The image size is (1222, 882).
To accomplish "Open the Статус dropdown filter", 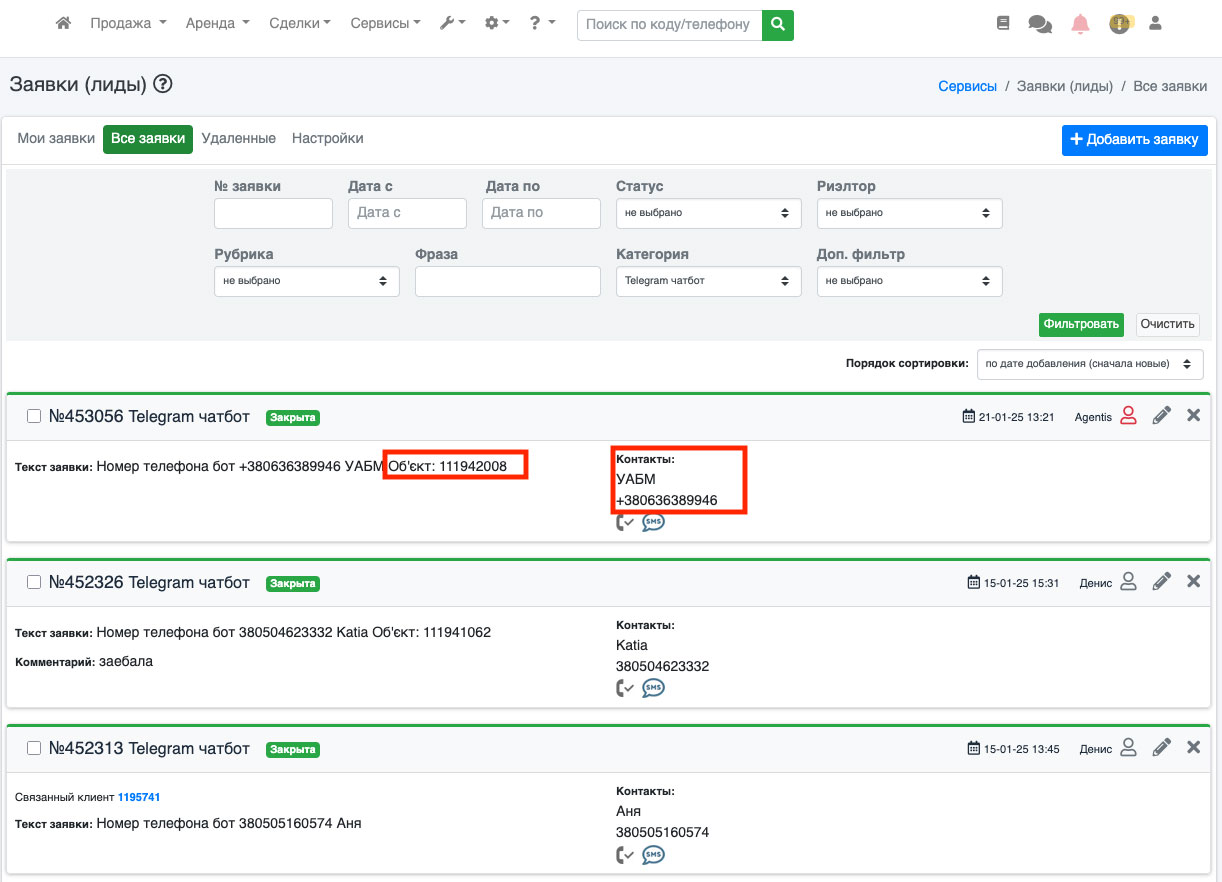I will [708, 213].
